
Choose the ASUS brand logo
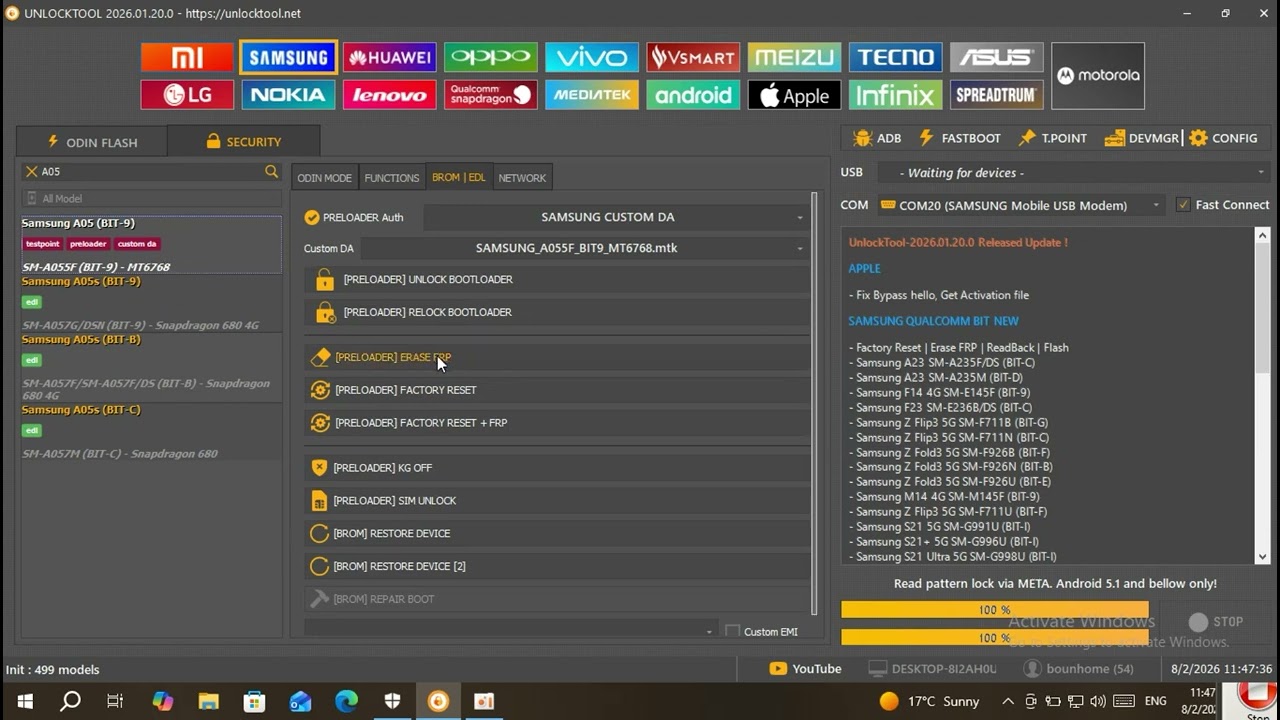(997, 57)
